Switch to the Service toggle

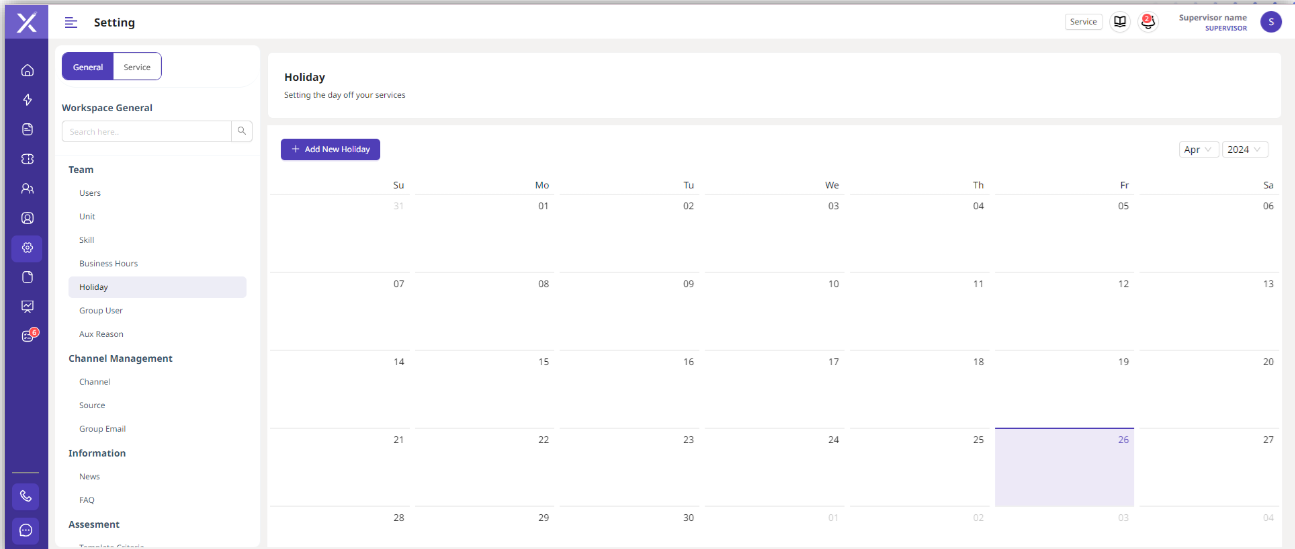(x=137, y=67)
